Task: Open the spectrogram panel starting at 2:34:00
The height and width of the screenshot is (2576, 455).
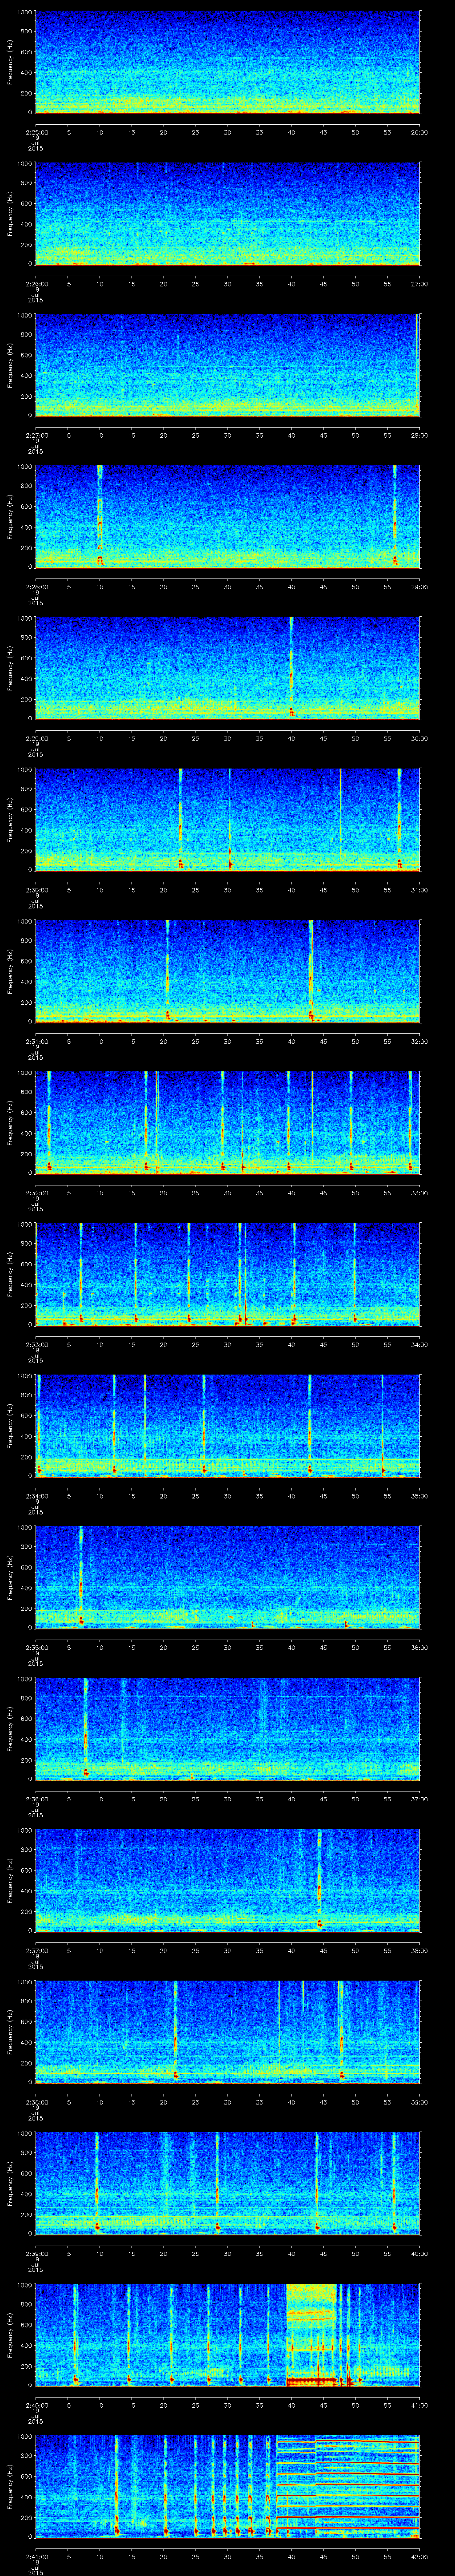Action: pos(227,1426)
